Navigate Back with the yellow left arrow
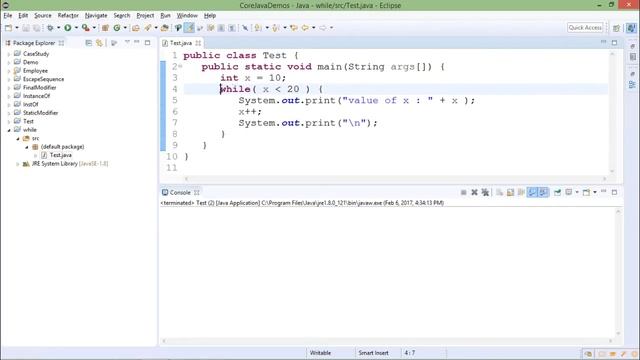The image size is (640, 360). pos(305,28)
